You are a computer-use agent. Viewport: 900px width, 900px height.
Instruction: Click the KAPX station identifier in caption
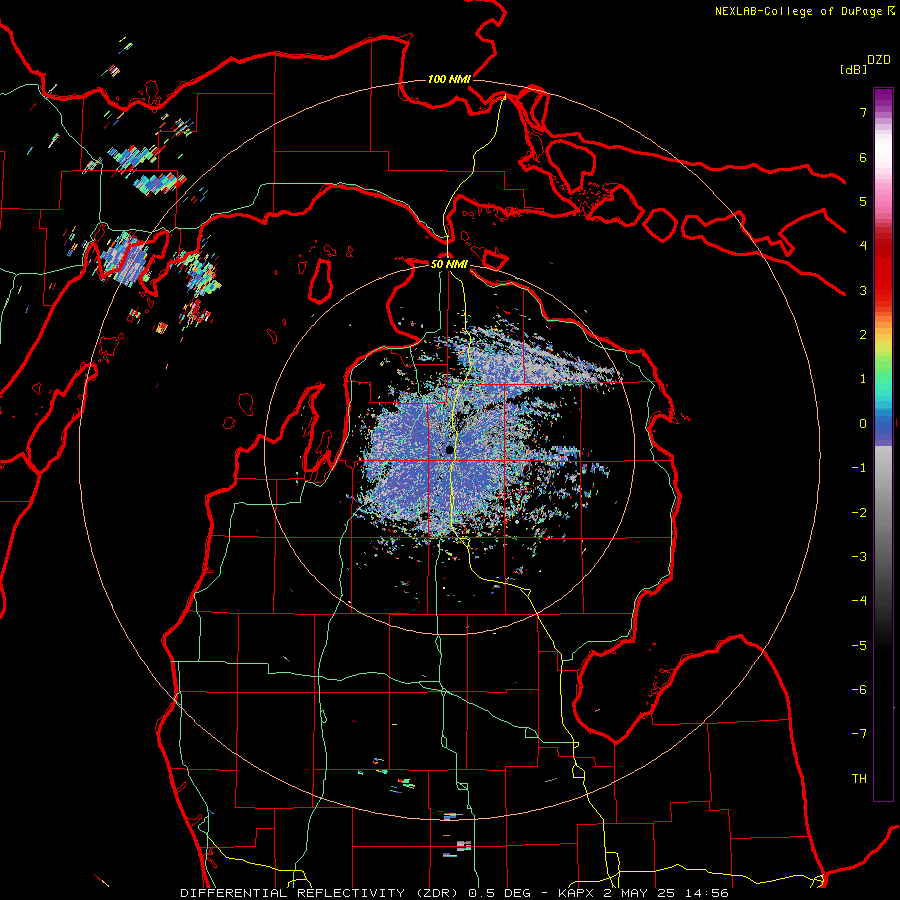575,893
